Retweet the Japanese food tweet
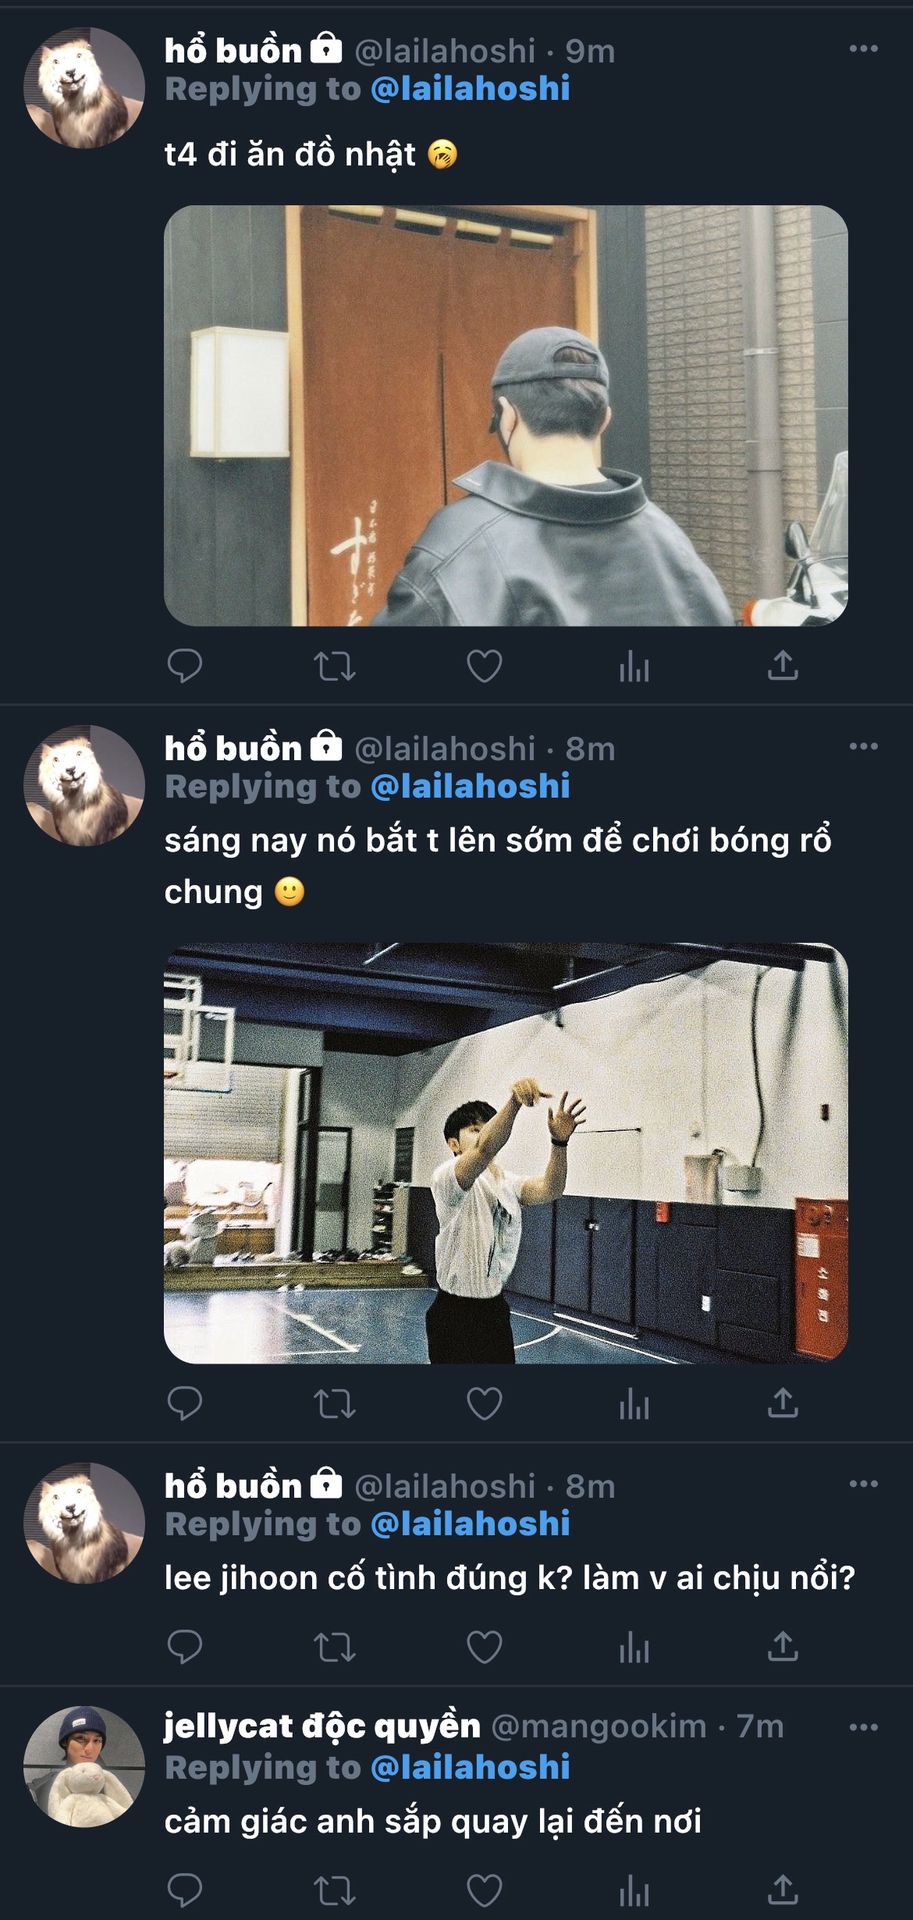Image resolution: width=913 pixels, height=1920 pixels. click(334, 666)
